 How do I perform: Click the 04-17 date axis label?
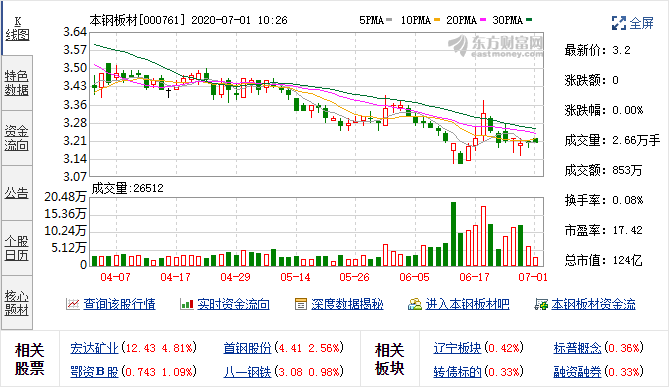tap(175, 277)
